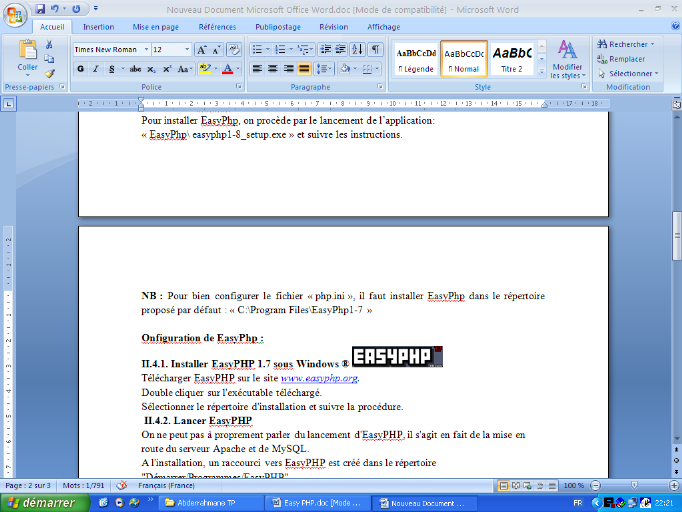Apply numbered list
The height and width of the screenshot is (512, 682).
[x=281, y=49]
